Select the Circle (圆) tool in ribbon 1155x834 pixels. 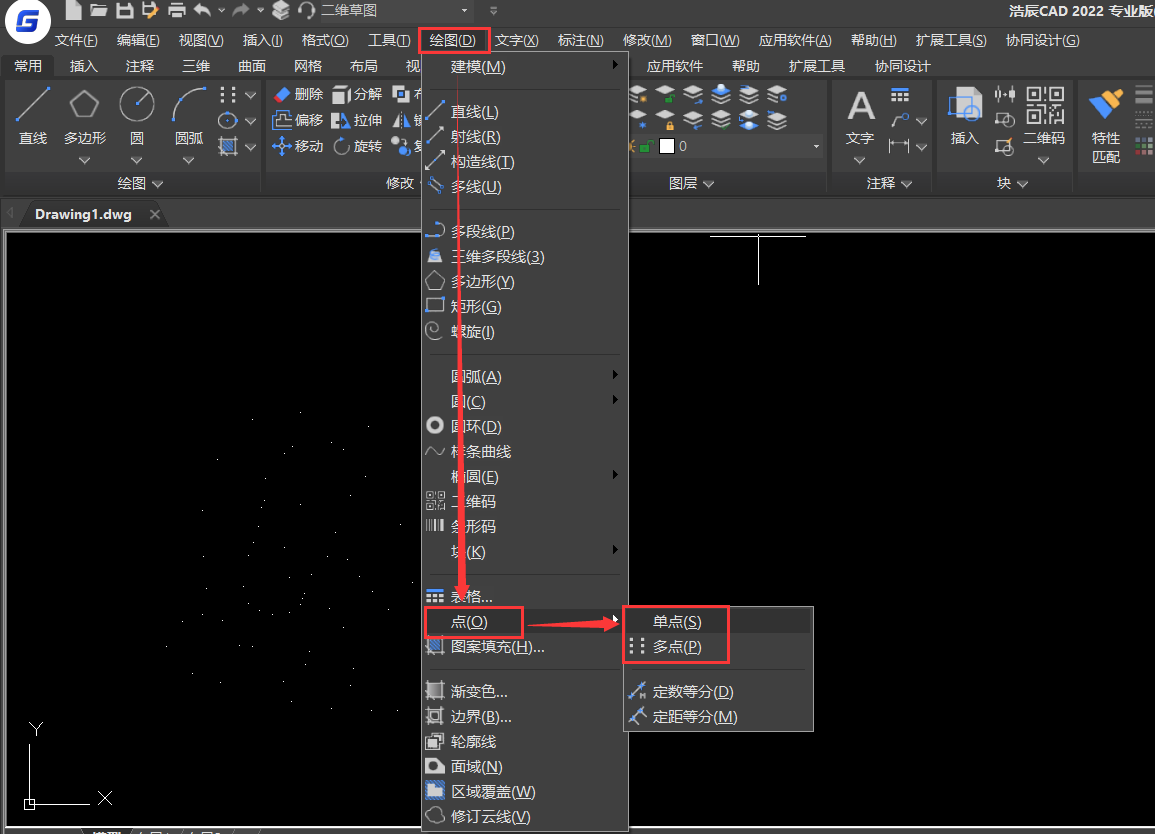click(136, 116)
